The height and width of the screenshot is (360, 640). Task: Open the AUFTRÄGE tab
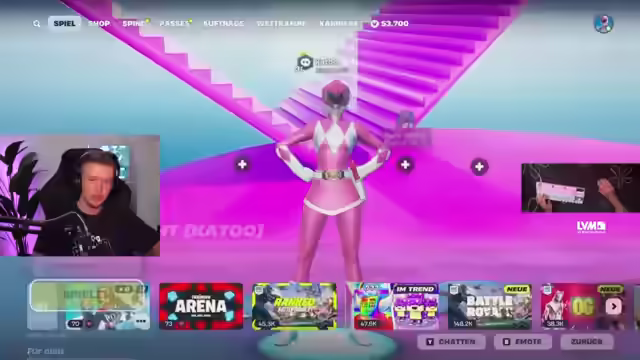[224, 24]
